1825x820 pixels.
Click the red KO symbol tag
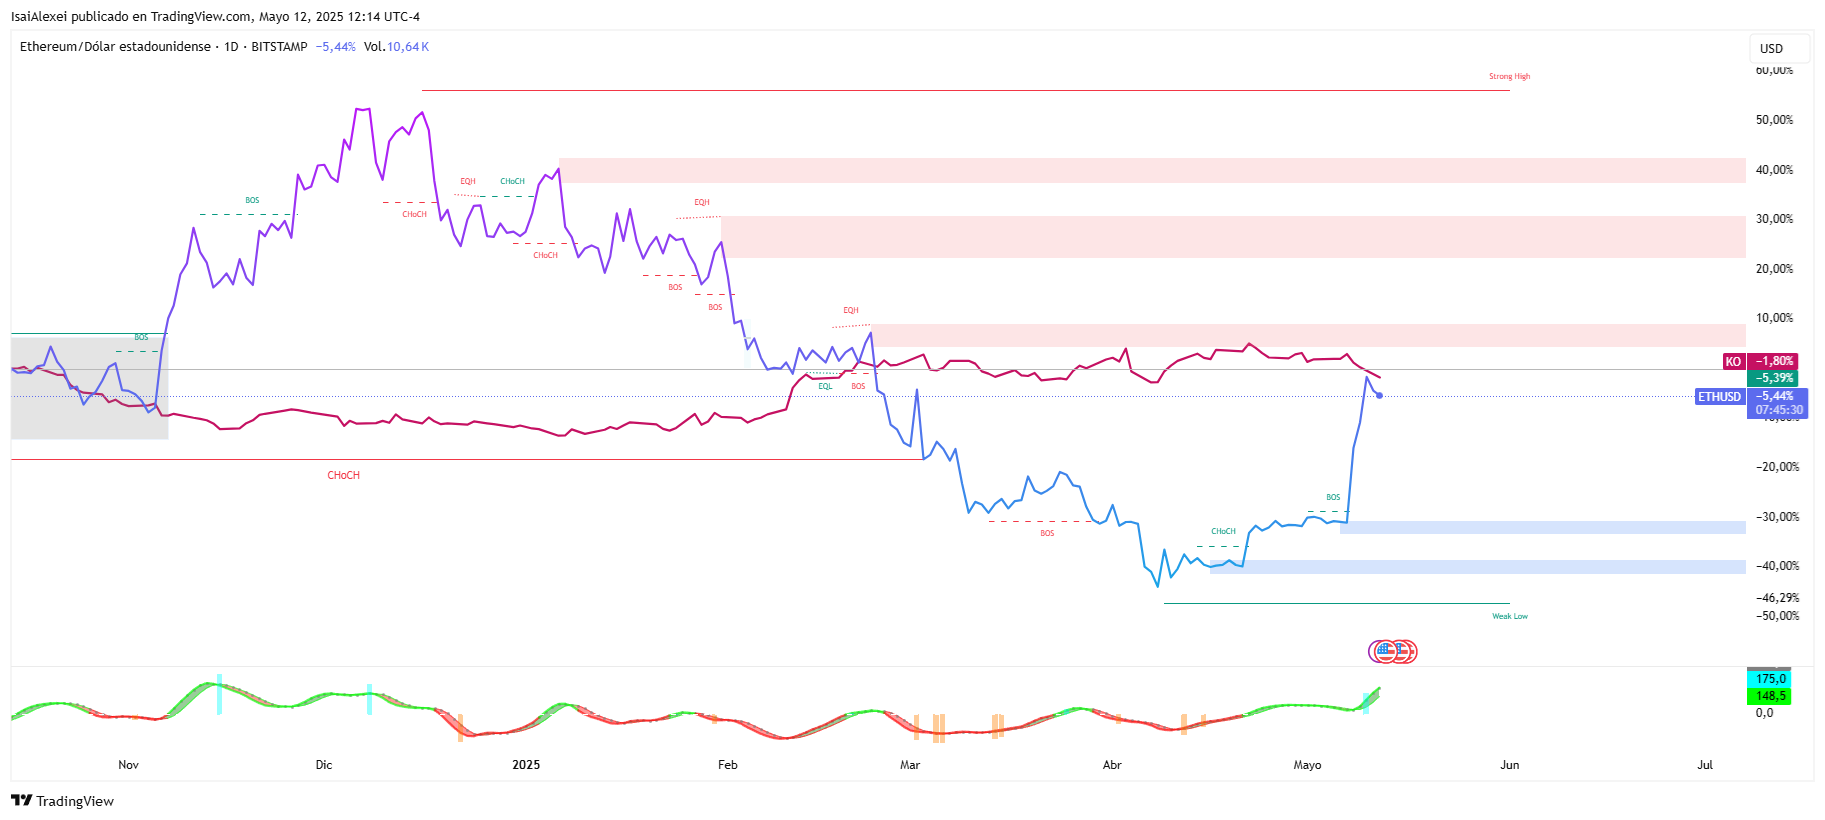[1733, 362]
